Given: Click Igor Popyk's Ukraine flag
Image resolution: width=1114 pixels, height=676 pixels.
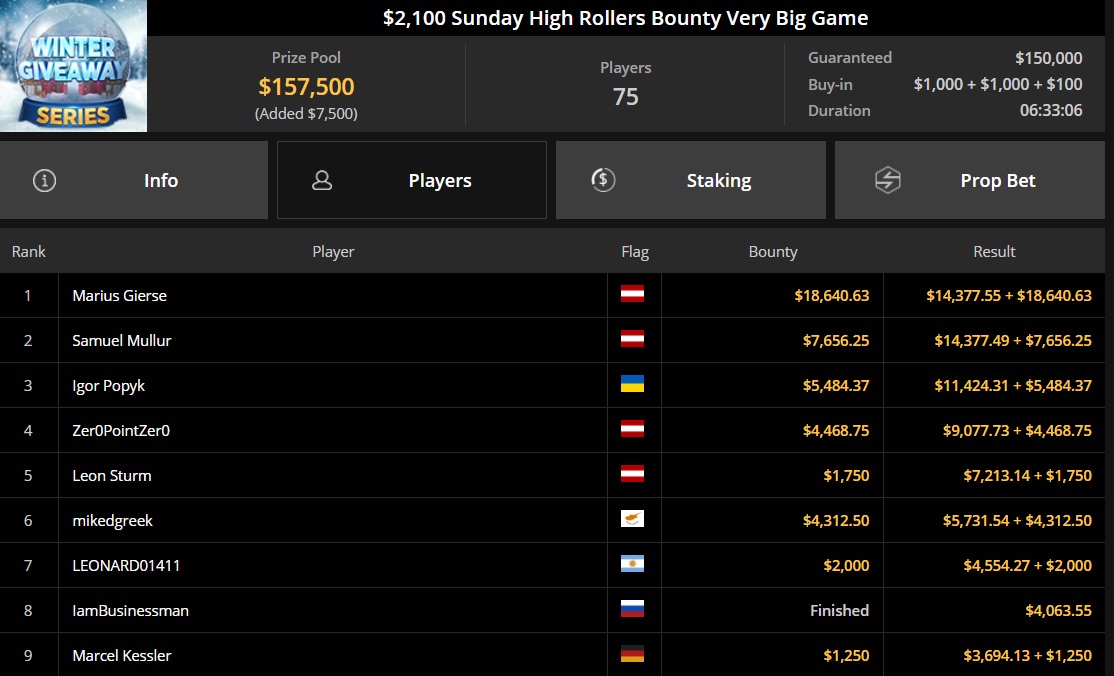Looking at the screenshot, I should [x=632, y=384].
